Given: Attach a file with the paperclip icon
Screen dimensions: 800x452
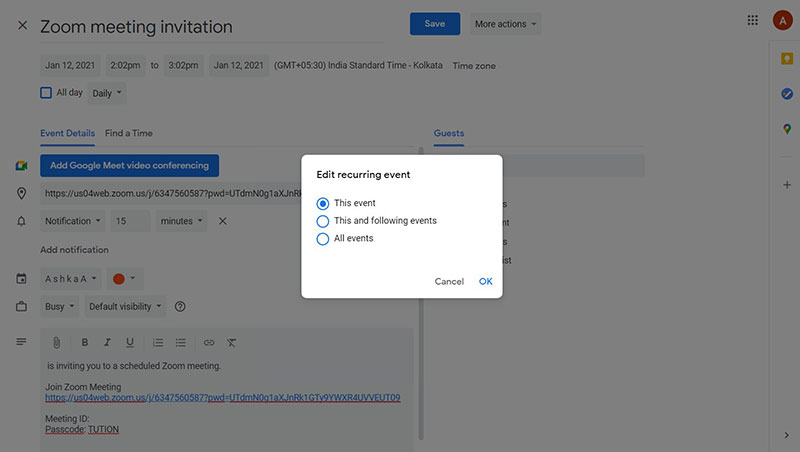Looking at the screenshot, I should pyautogui.click(x=57, y=343).
